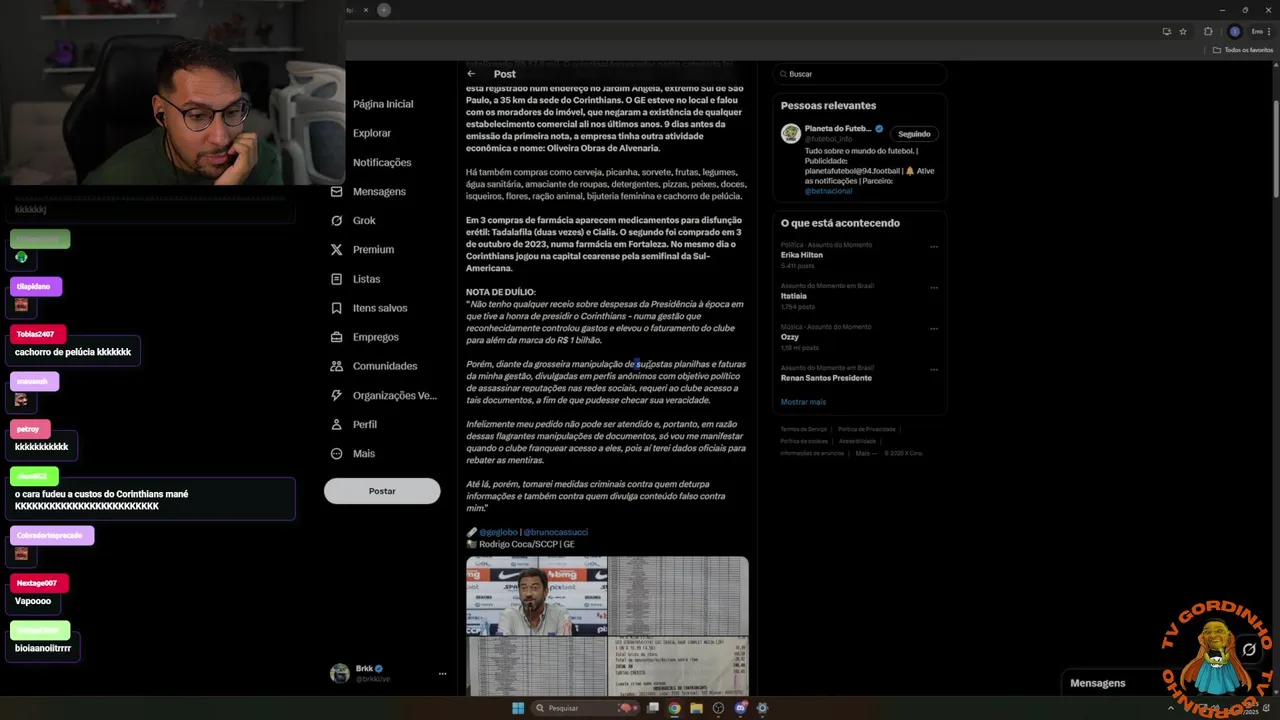This screenshot has height=720, width=1280.
Task: Open more options for Ozzy trend
Action: pos(934,328)
